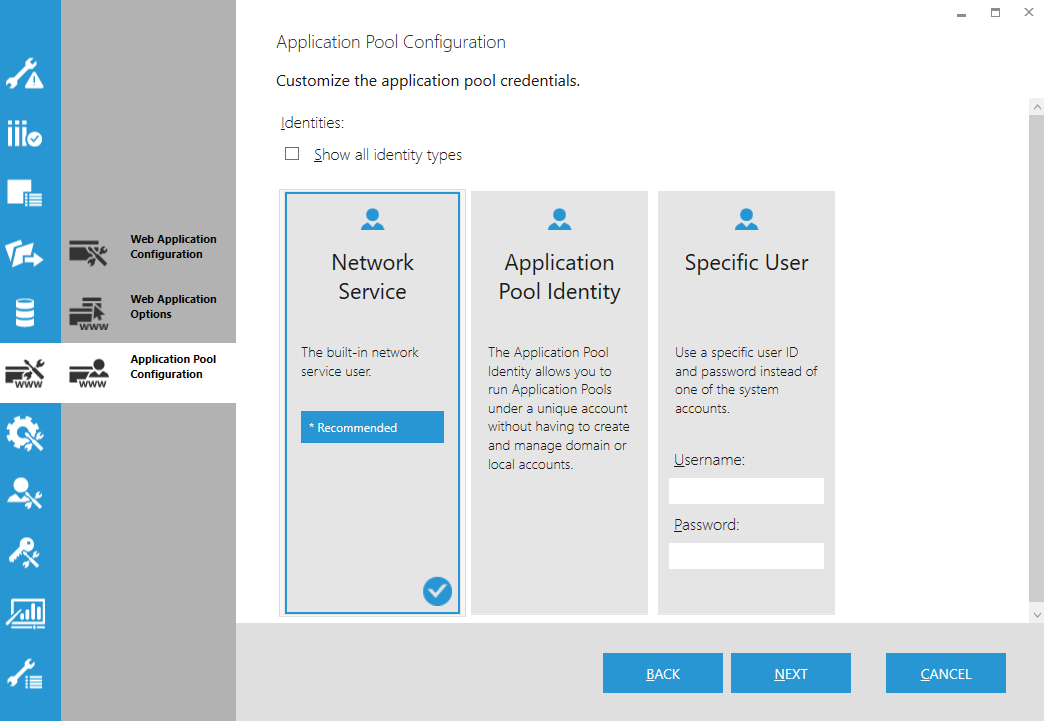Screen dimensions: 1044x721
Task: Open Web Application Options step
Action: tap(148, 313)
